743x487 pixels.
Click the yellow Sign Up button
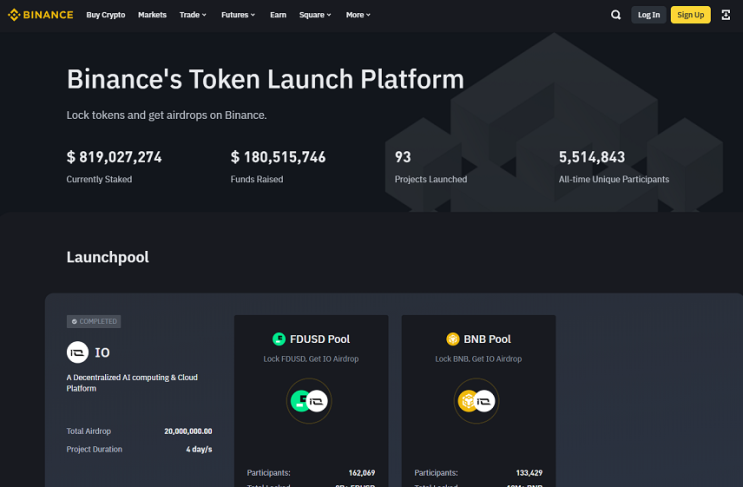690,15
